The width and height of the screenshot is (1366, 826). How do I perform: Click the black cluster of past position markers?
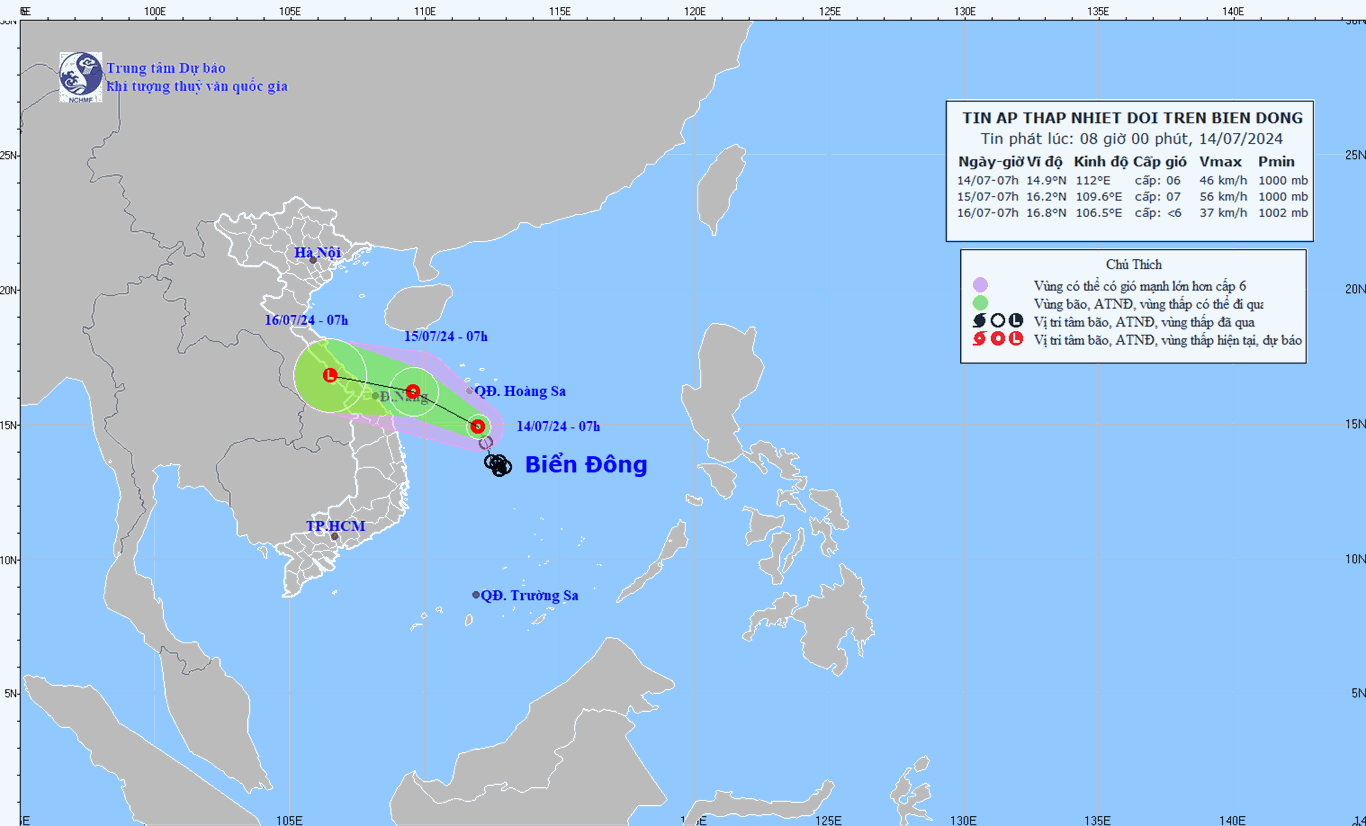(x=497, y=464)
